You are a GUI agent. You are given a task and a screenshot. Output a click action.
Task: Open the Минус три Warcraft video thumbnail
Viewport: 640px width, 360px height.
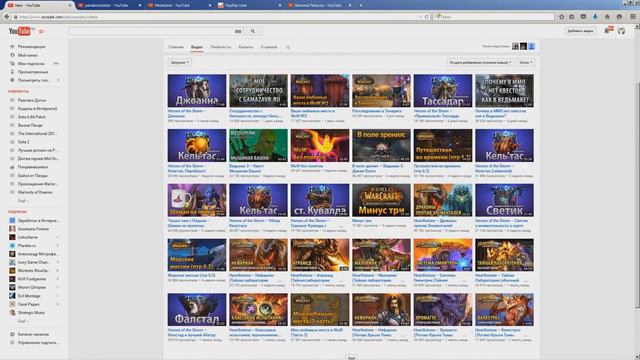point(381,200)
